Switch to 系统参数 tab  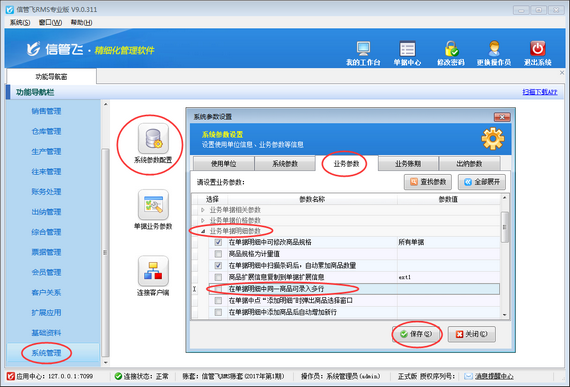pos(285,164)
